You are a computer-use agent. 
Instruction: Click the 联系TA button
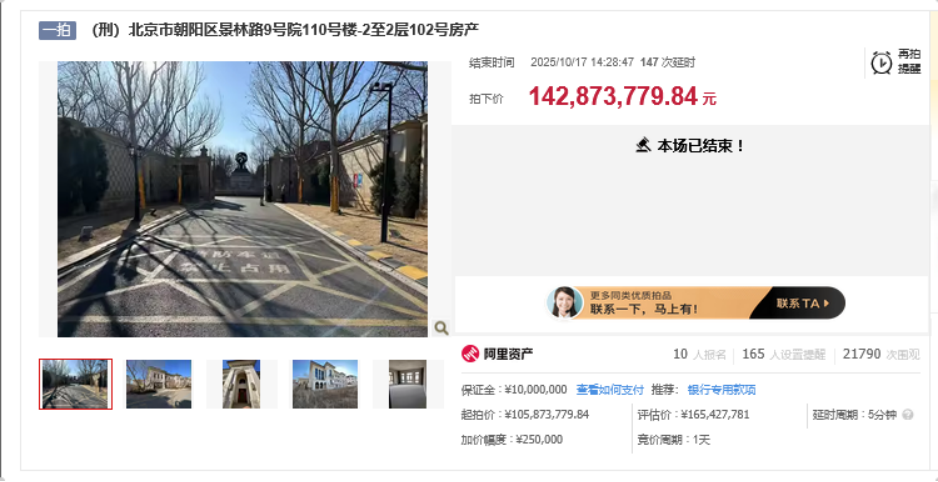(802, 303)
